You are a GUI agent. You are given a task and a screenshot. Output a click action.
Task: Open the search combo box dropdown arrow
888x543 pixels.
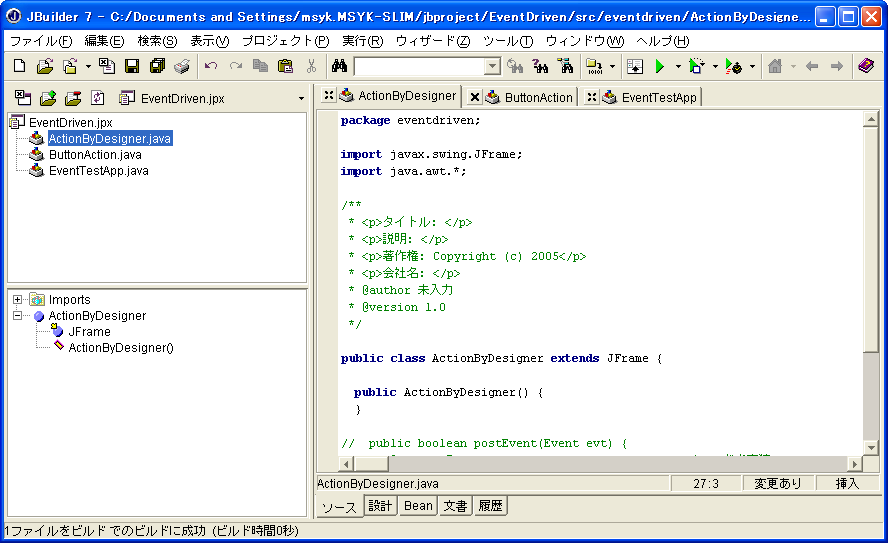pyautogui.click(x=492, y=67)
